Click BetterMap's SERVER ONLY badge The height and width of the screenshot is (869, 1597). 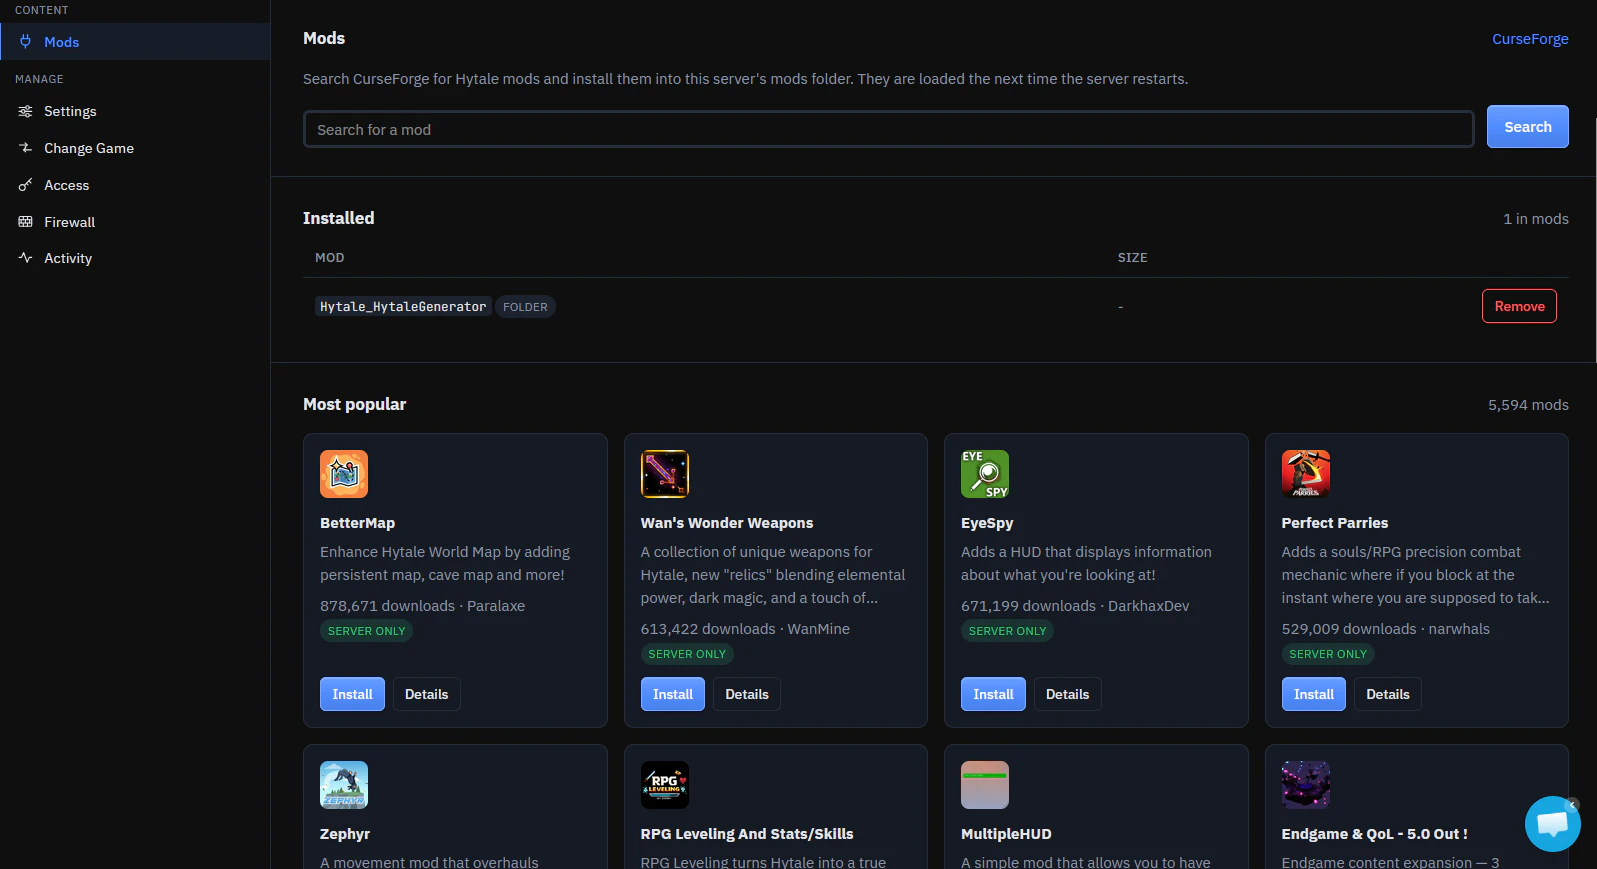pos(367,631)
